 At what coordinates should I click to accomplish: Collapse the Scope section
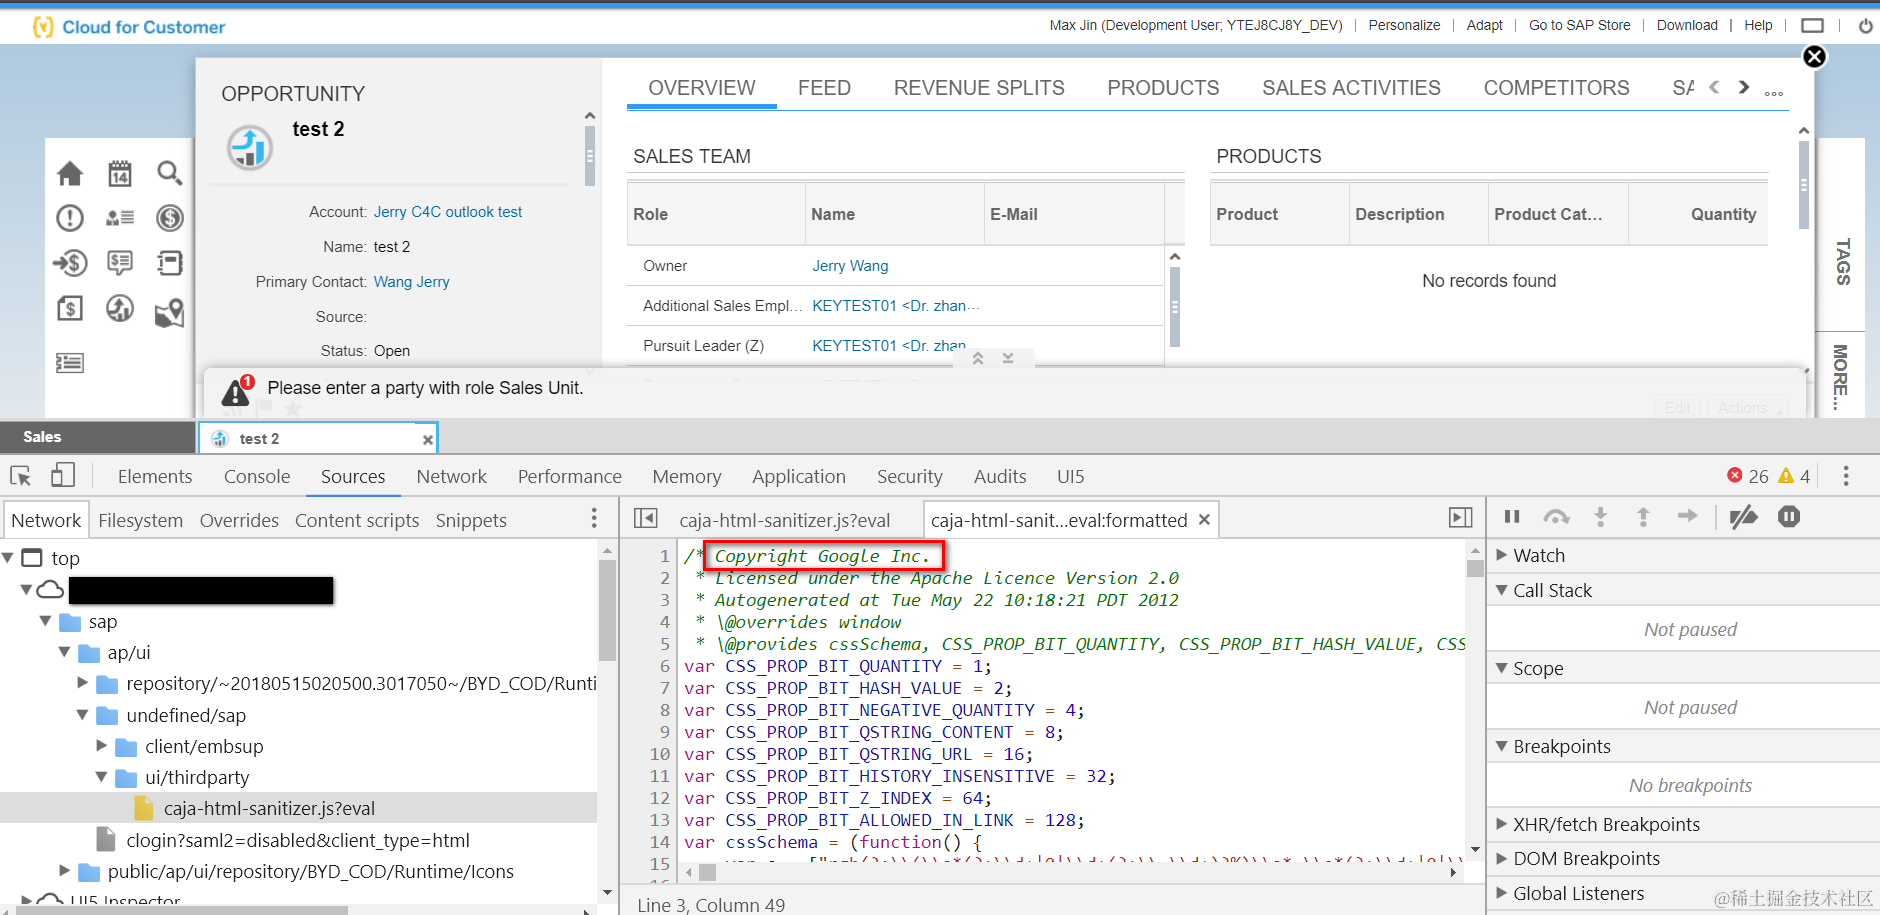coord(1501,668)
